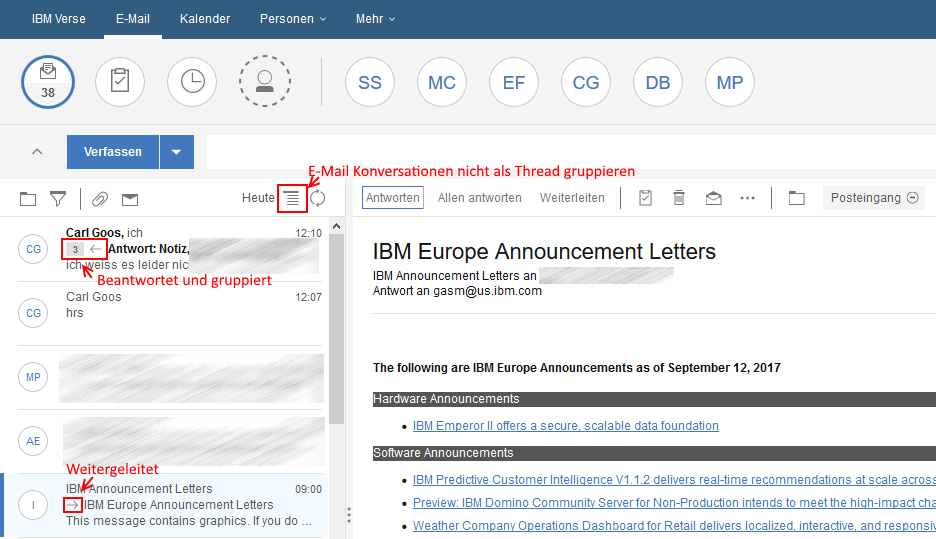
Task: Click the filter funnel icon
Action: 58,199
